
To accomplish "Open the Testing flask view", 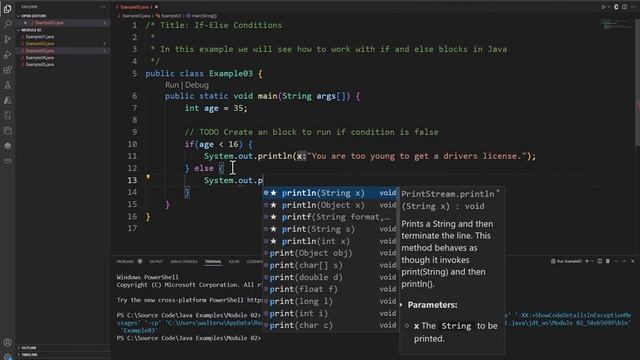I will 7,85.
